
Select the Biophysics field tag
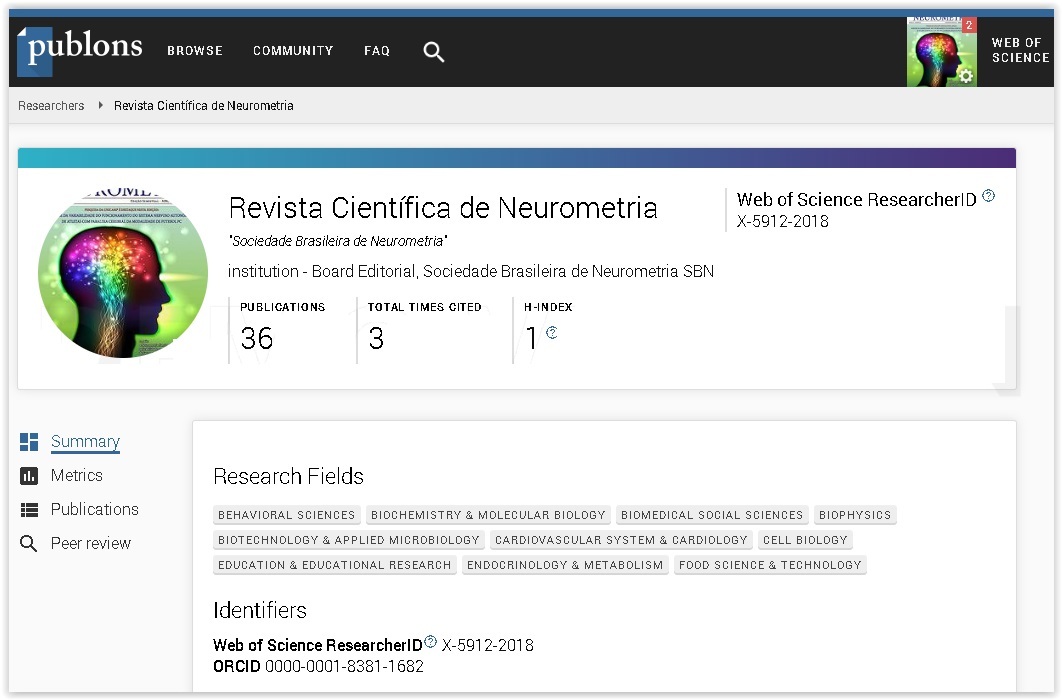[x=855, y=515]
